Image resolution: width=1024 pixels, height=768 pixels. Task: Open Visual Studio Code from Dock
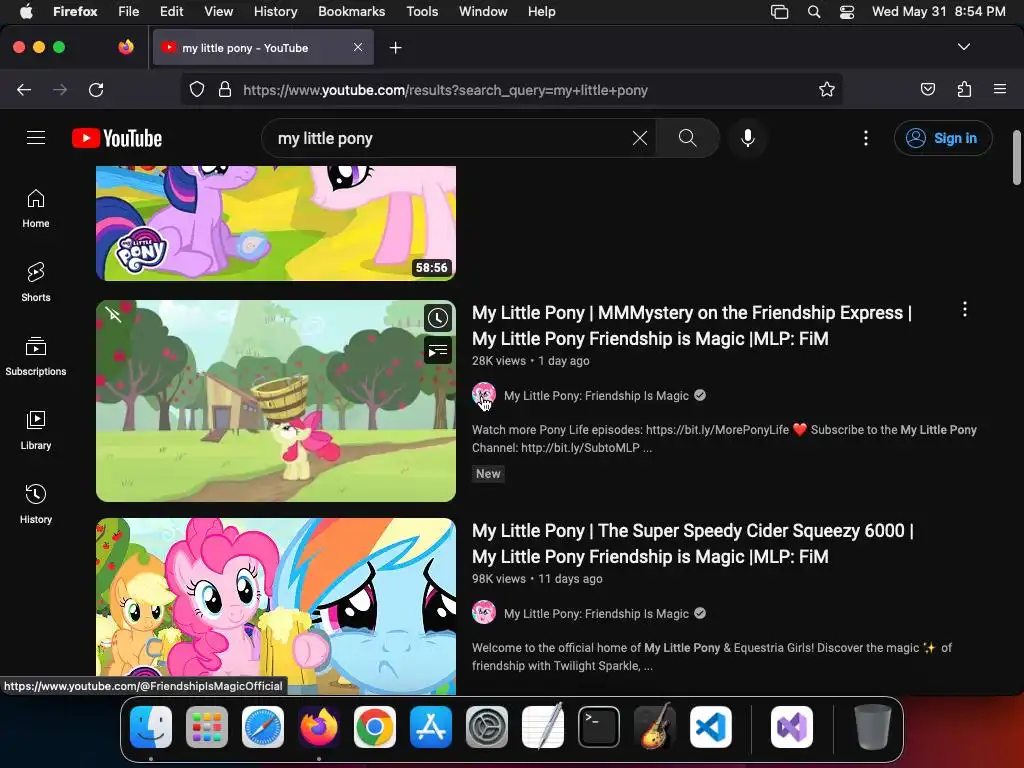(711, 726)
